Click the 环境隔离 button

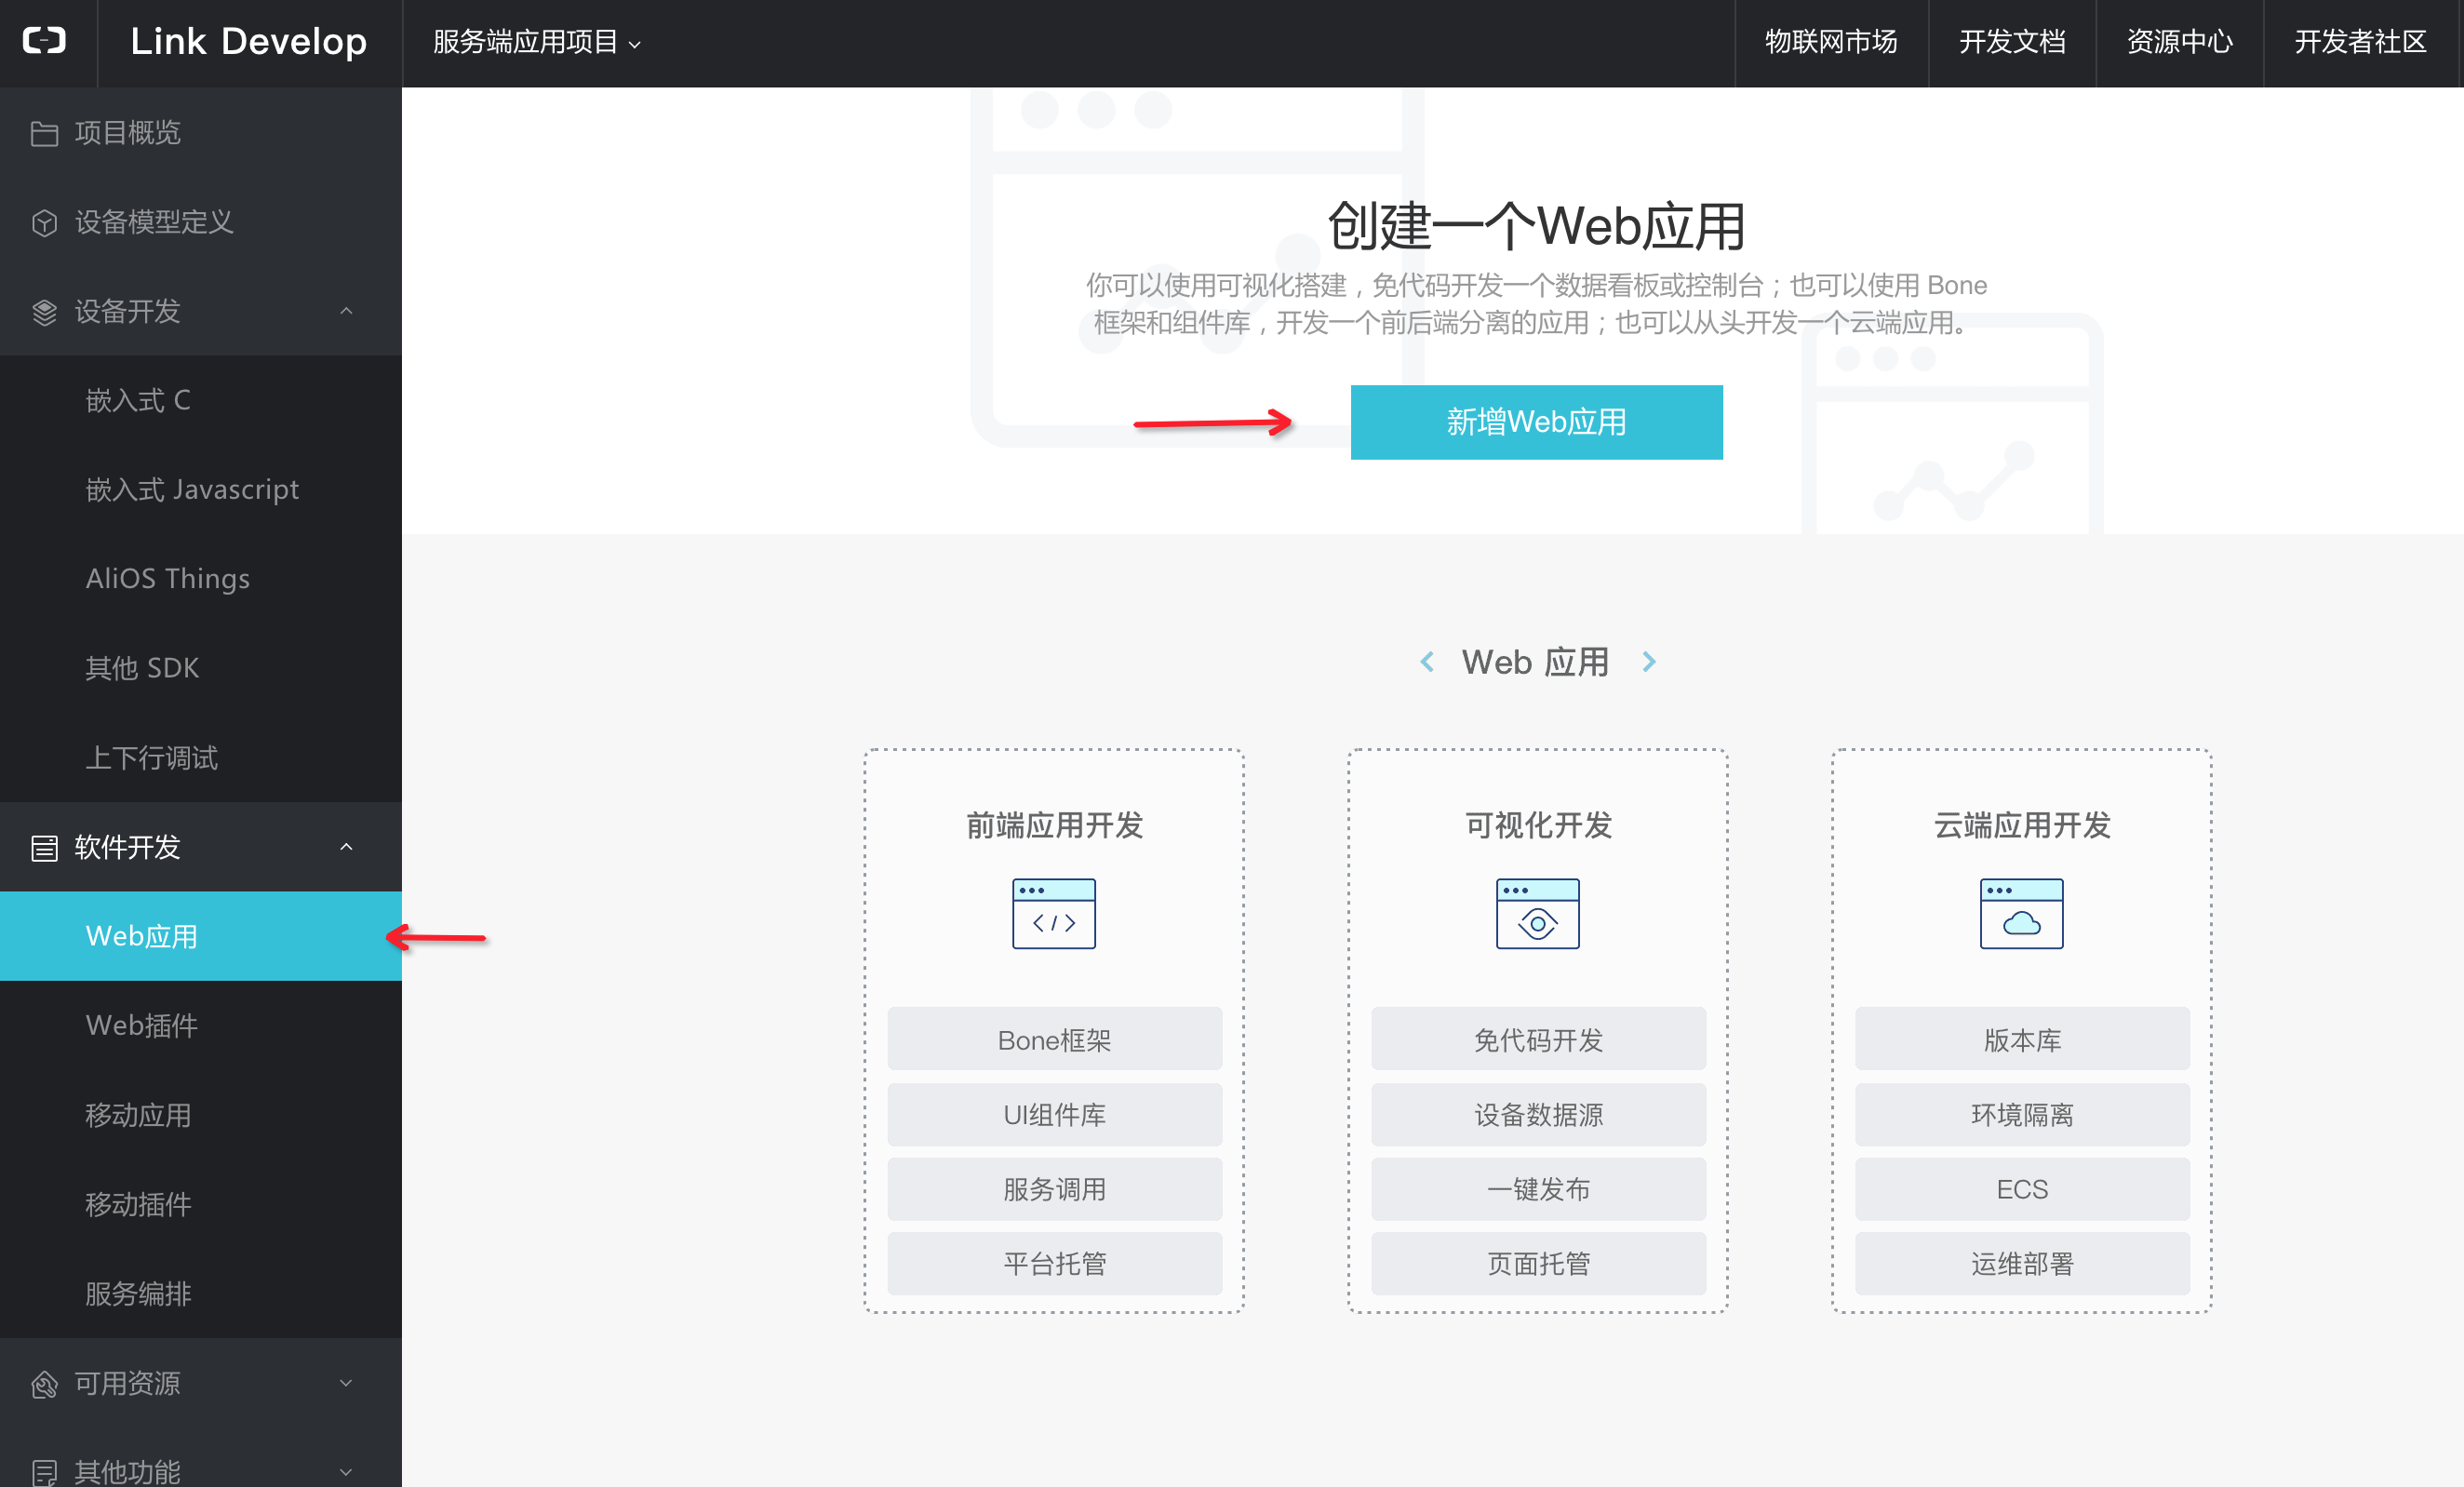point(2022,1115)
